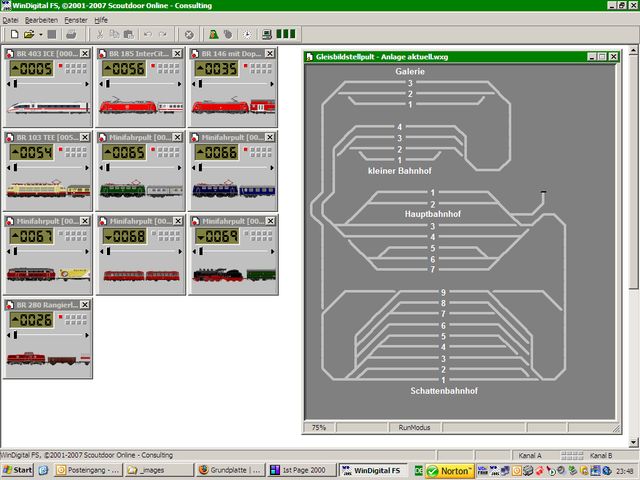Click the Paste clipboard icon
Screen dimensions: 640x480
129,34
